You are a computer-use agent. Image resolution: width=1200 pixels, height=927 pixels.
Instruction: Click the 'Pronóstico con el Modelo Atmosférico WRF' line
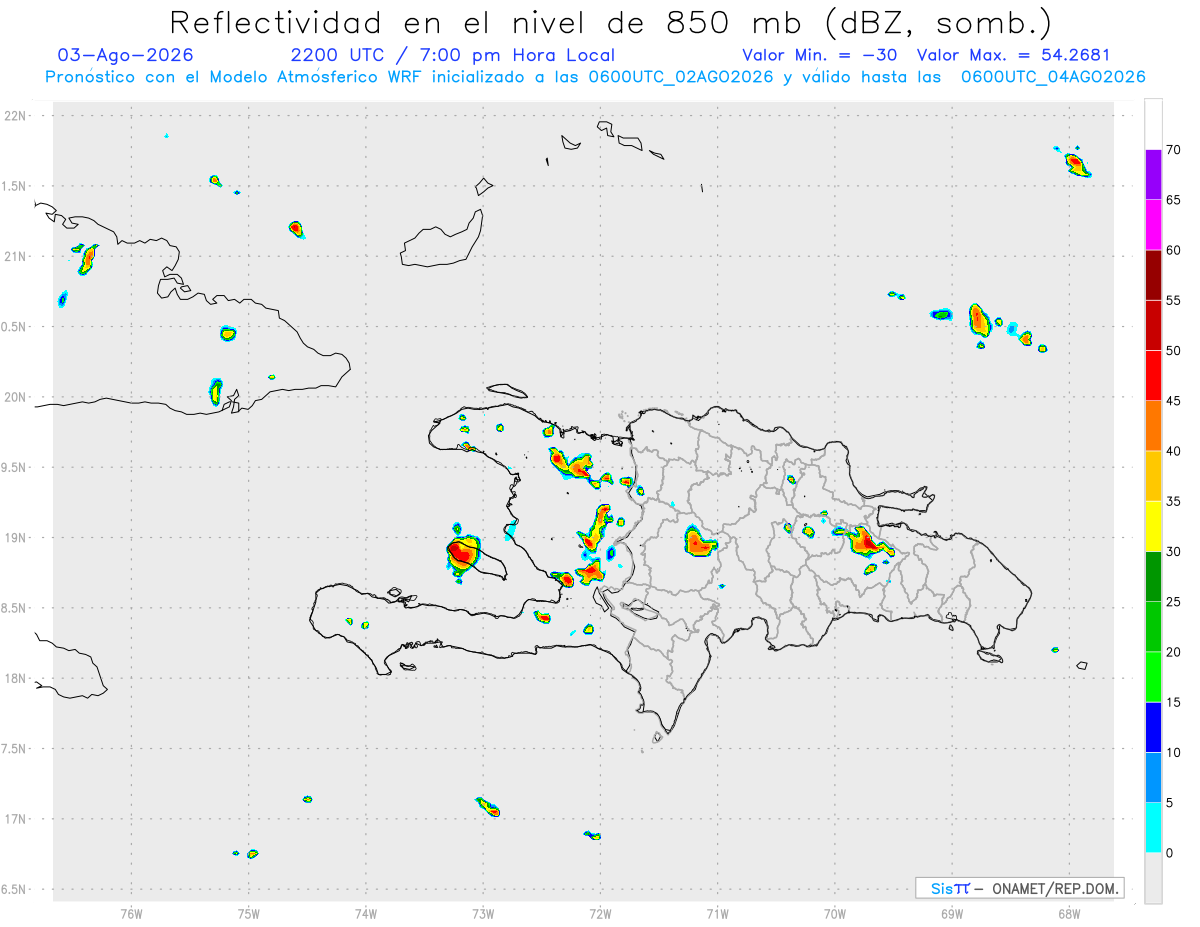[595, 76]
